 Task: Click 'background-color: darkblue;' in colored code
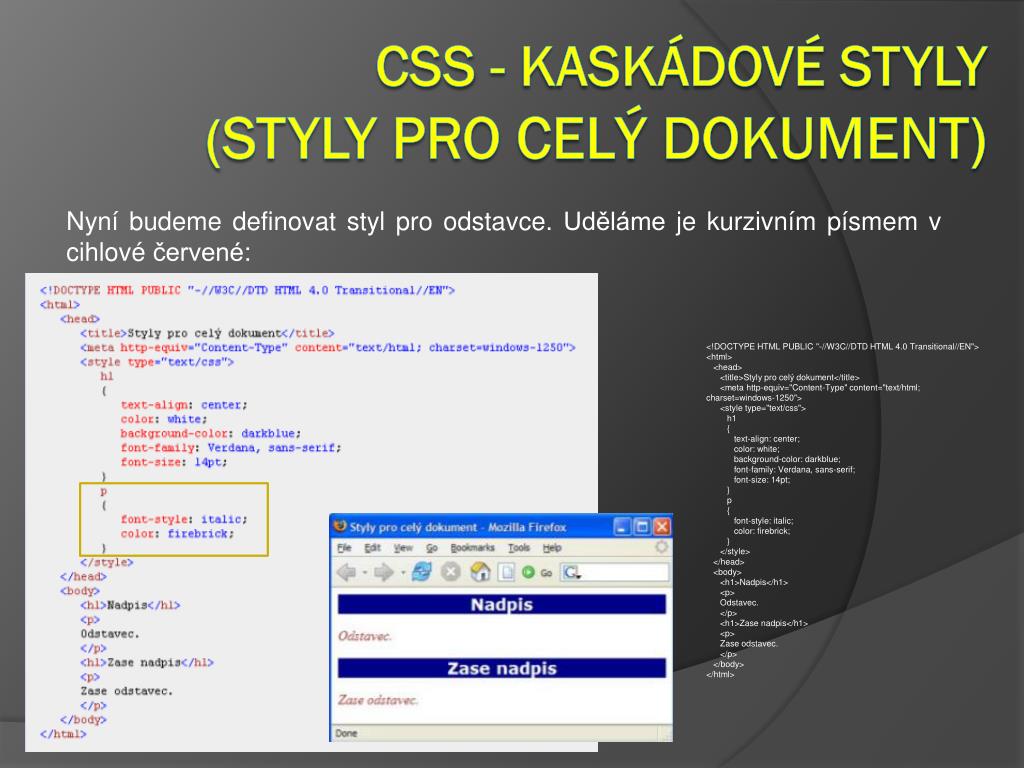(210, 434)
